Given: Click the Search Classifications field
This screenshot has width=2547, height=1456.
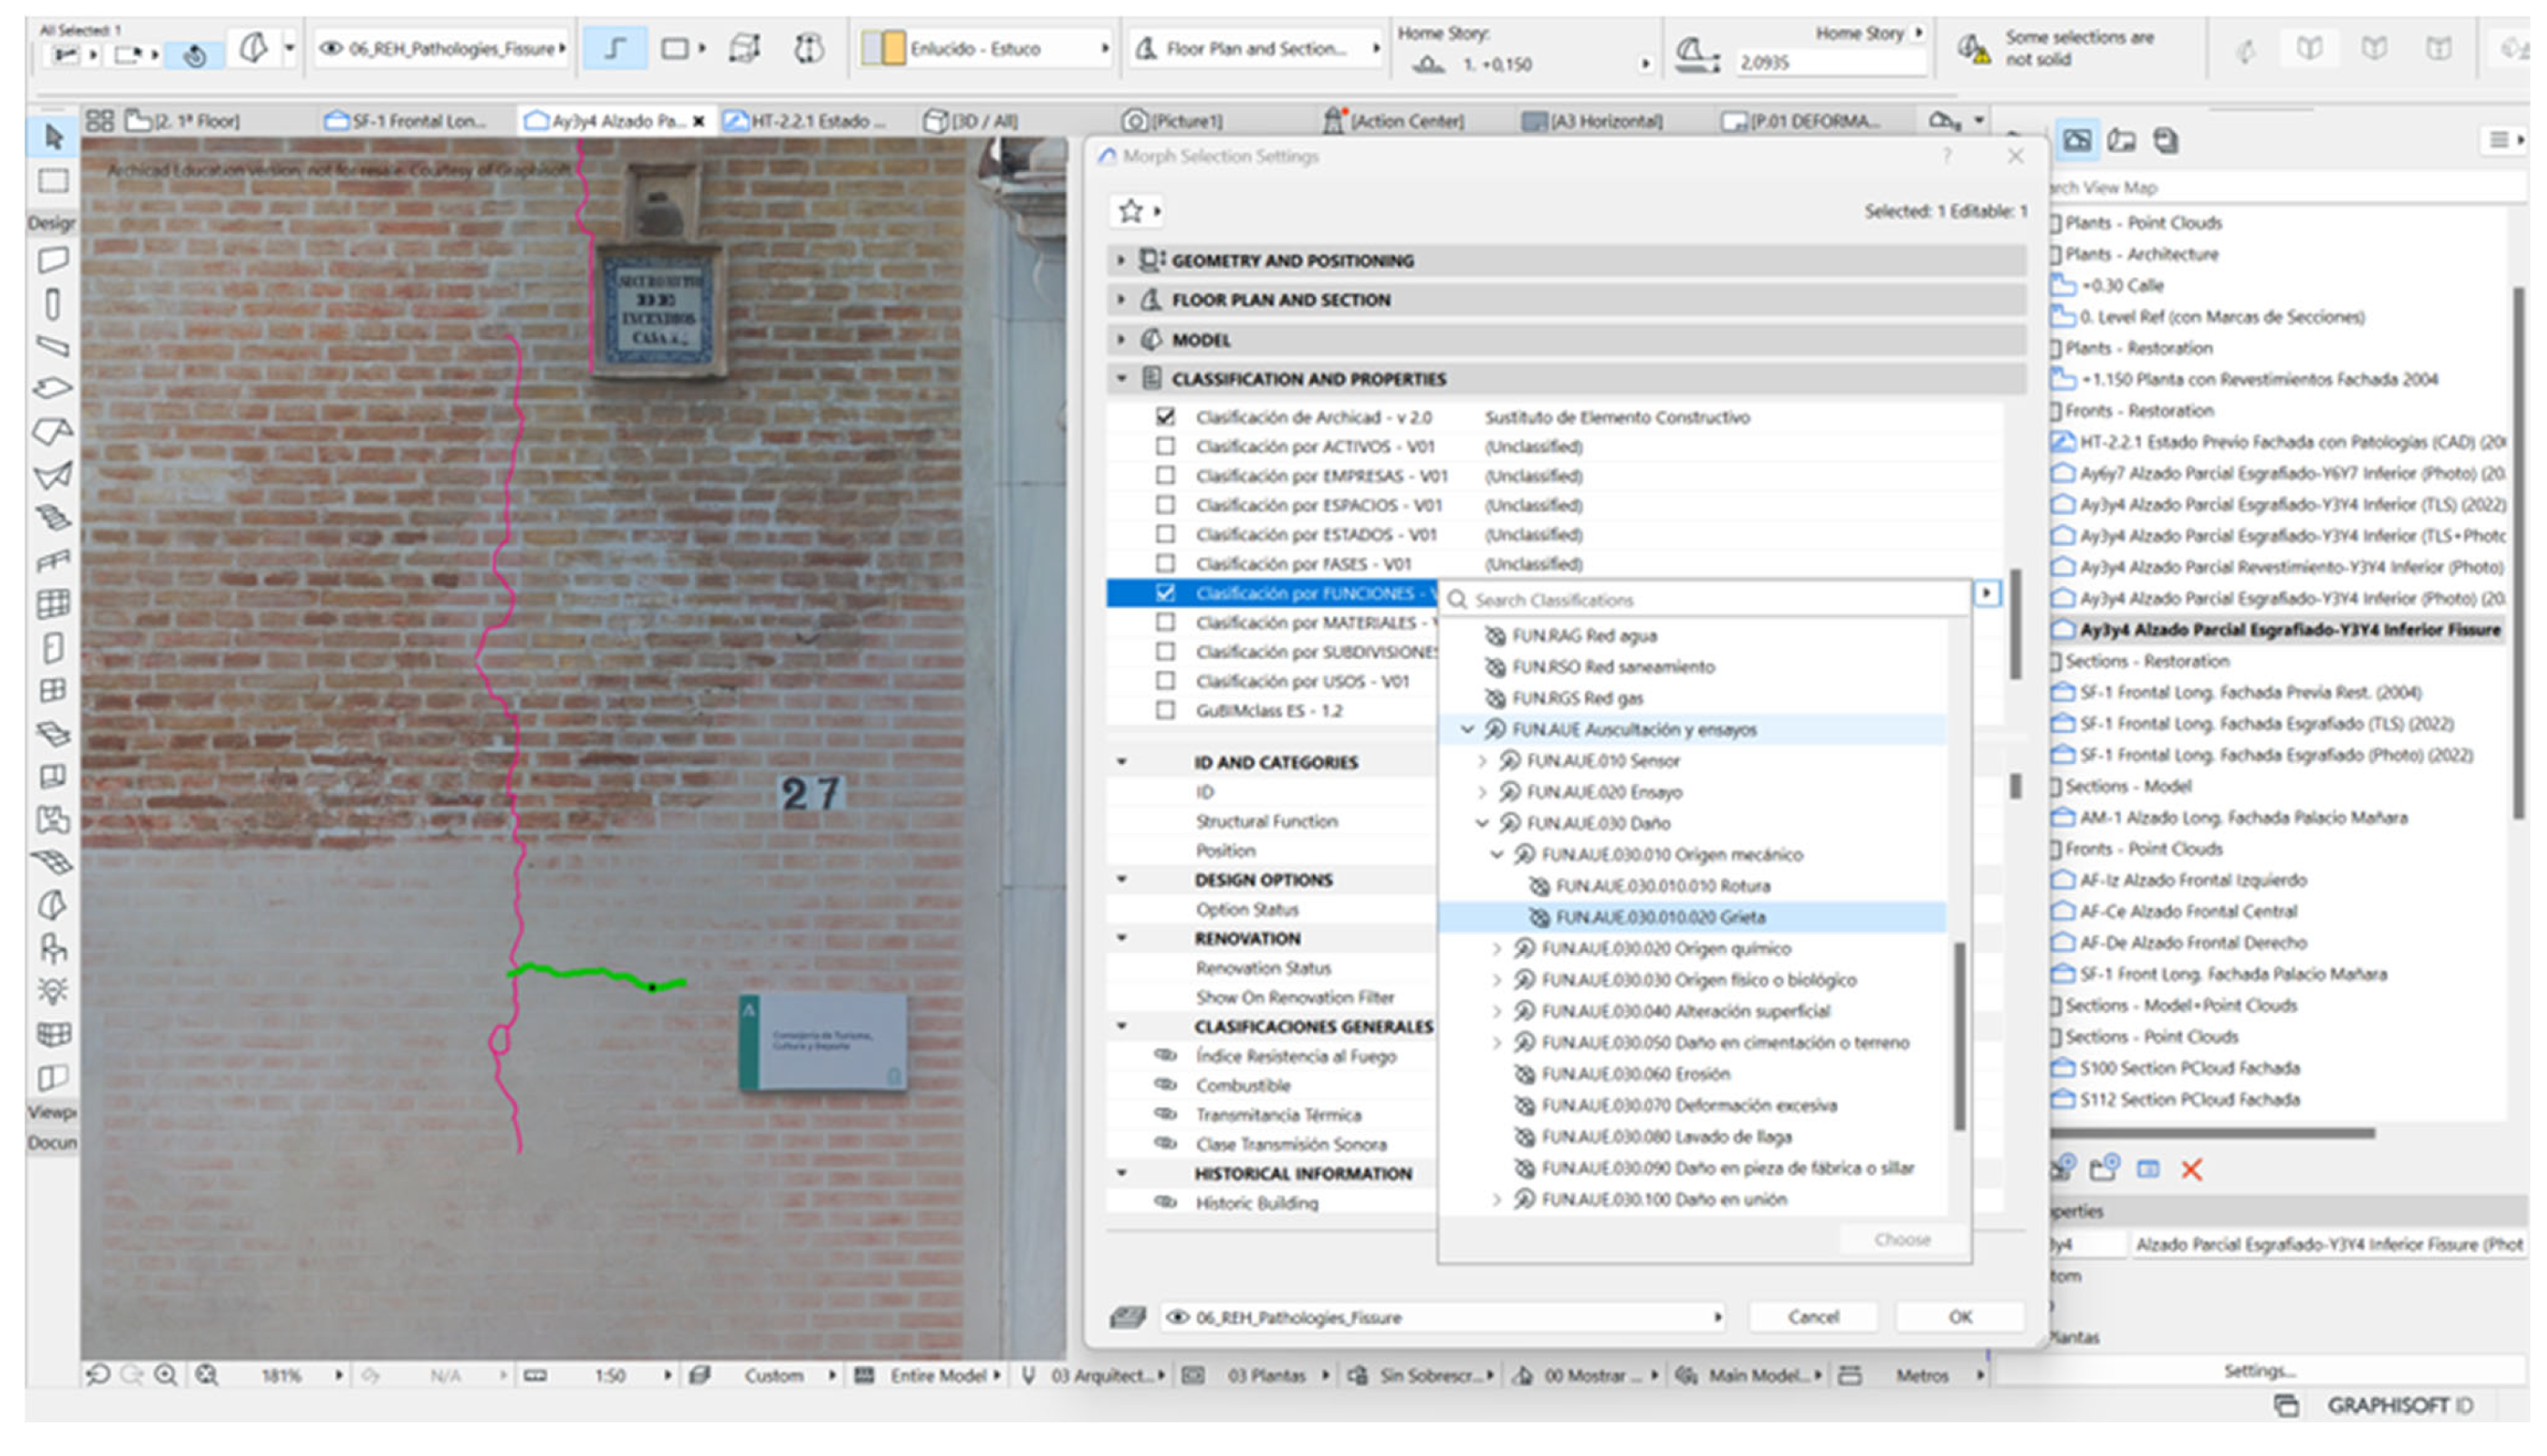Looking at the screenshot, I should coord(1700,600).
